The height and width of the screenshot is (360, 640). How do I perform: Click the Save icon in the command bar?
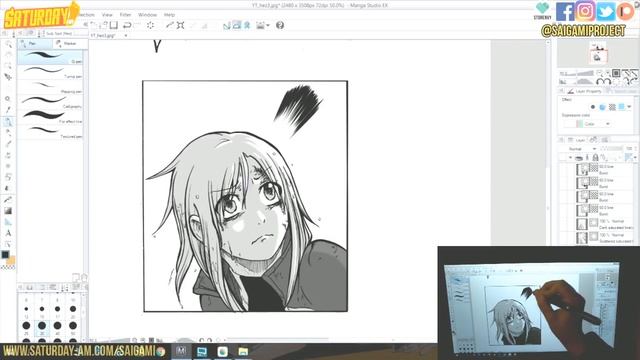[x=114, y=25]
